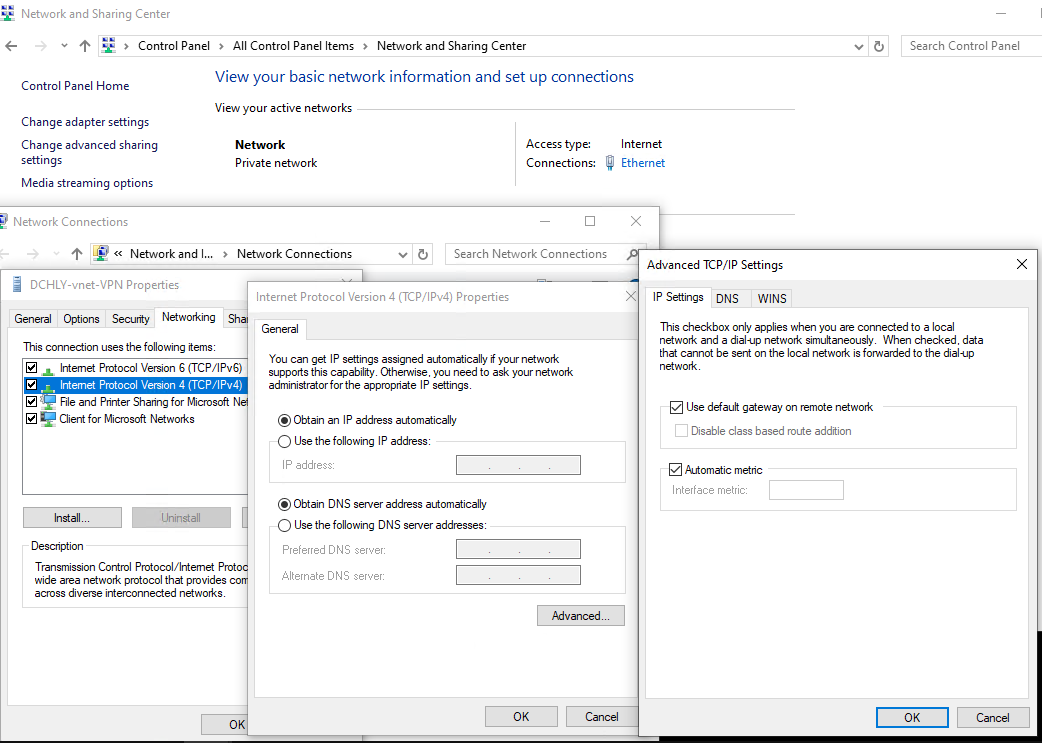This screenshot has width=1042, height=743.
Task: Uncheck the Automatic metric checkbox
Action: point(676,470)
